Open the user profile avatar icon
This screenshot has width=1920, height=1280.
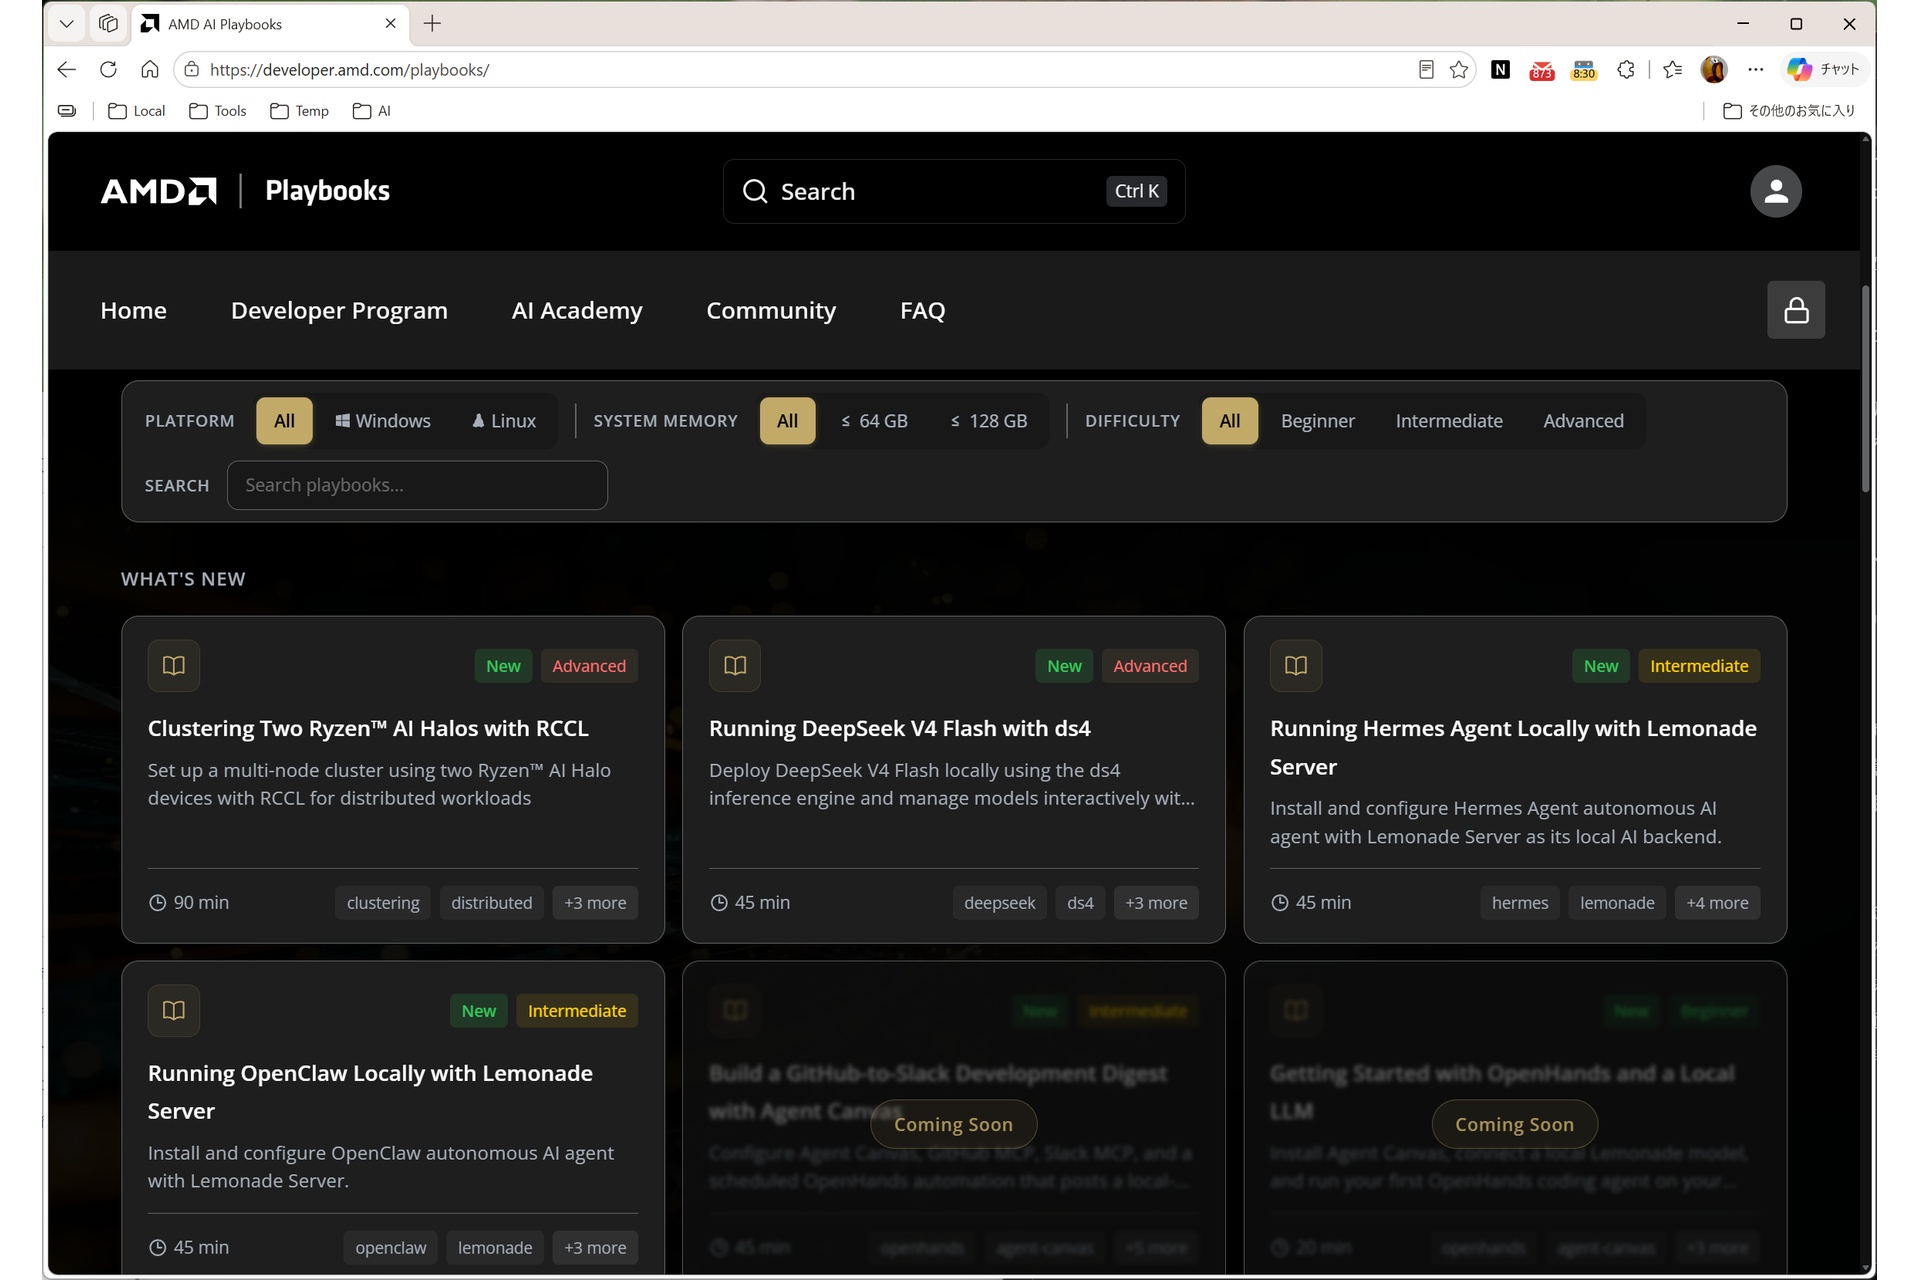tap(1776, 191)
